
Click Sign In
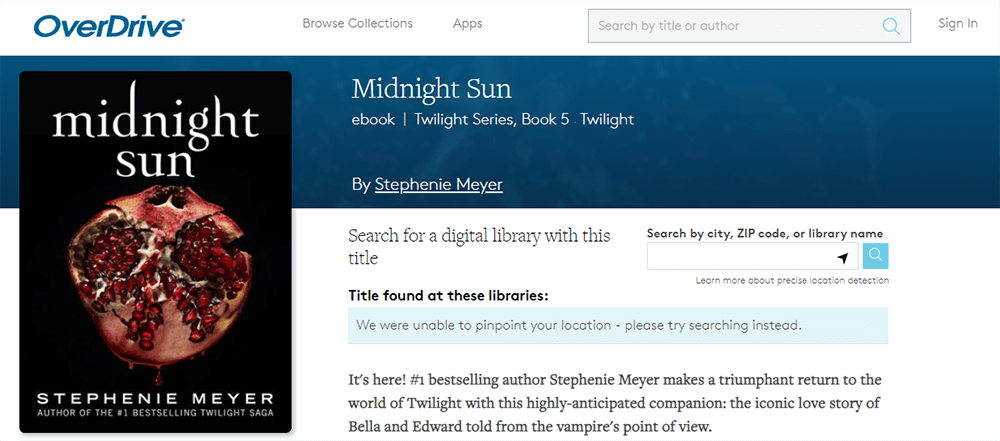point(957,23)
